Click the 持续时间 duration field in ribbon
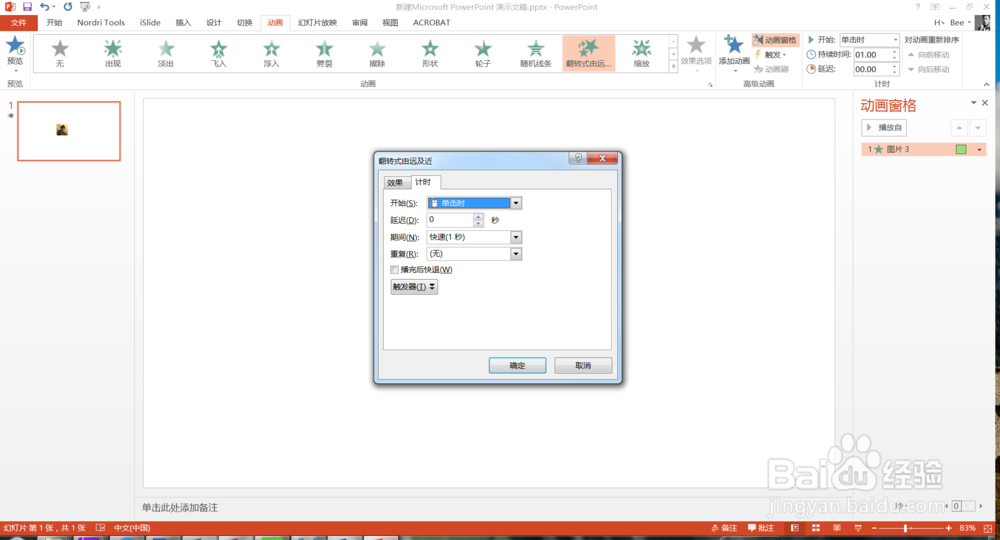Image resolution: width=1000 pixels, height=540 pixels. point(873,55)
